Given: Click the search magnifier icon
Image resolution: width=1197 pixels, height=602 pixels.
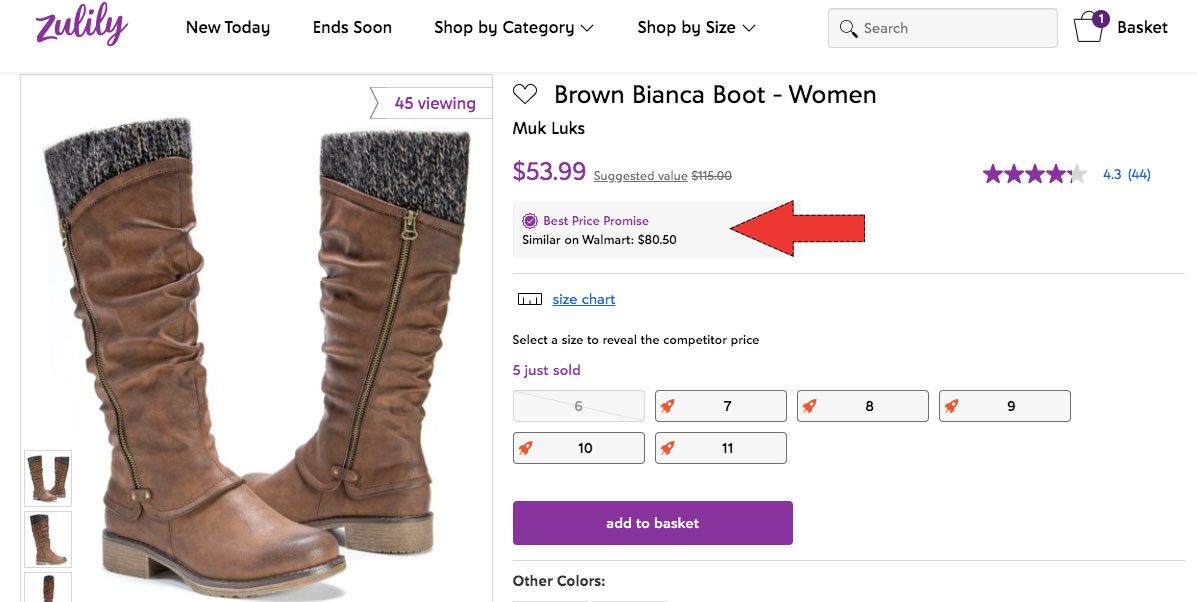Looking at the screenshot, I should click(849, 28).
